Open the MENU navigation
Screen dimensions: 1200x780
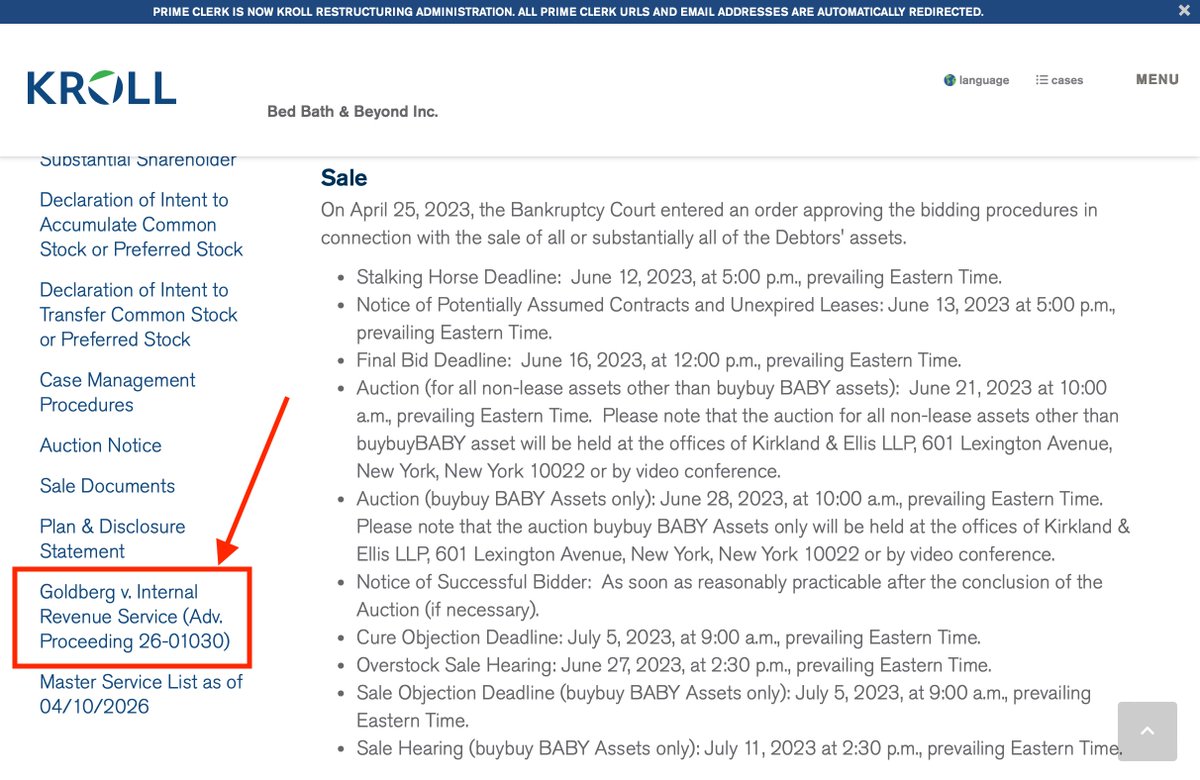[x=1157, y=79]
